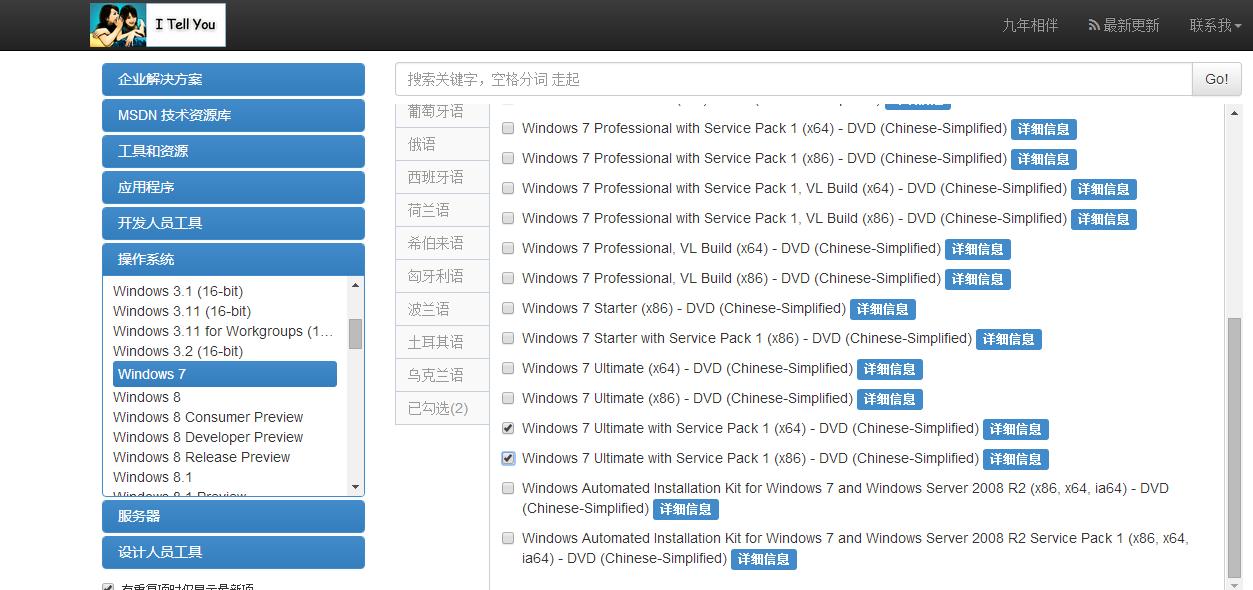
Task: Open the 联系我 dropdown menu
Action: pos(1214,26)
